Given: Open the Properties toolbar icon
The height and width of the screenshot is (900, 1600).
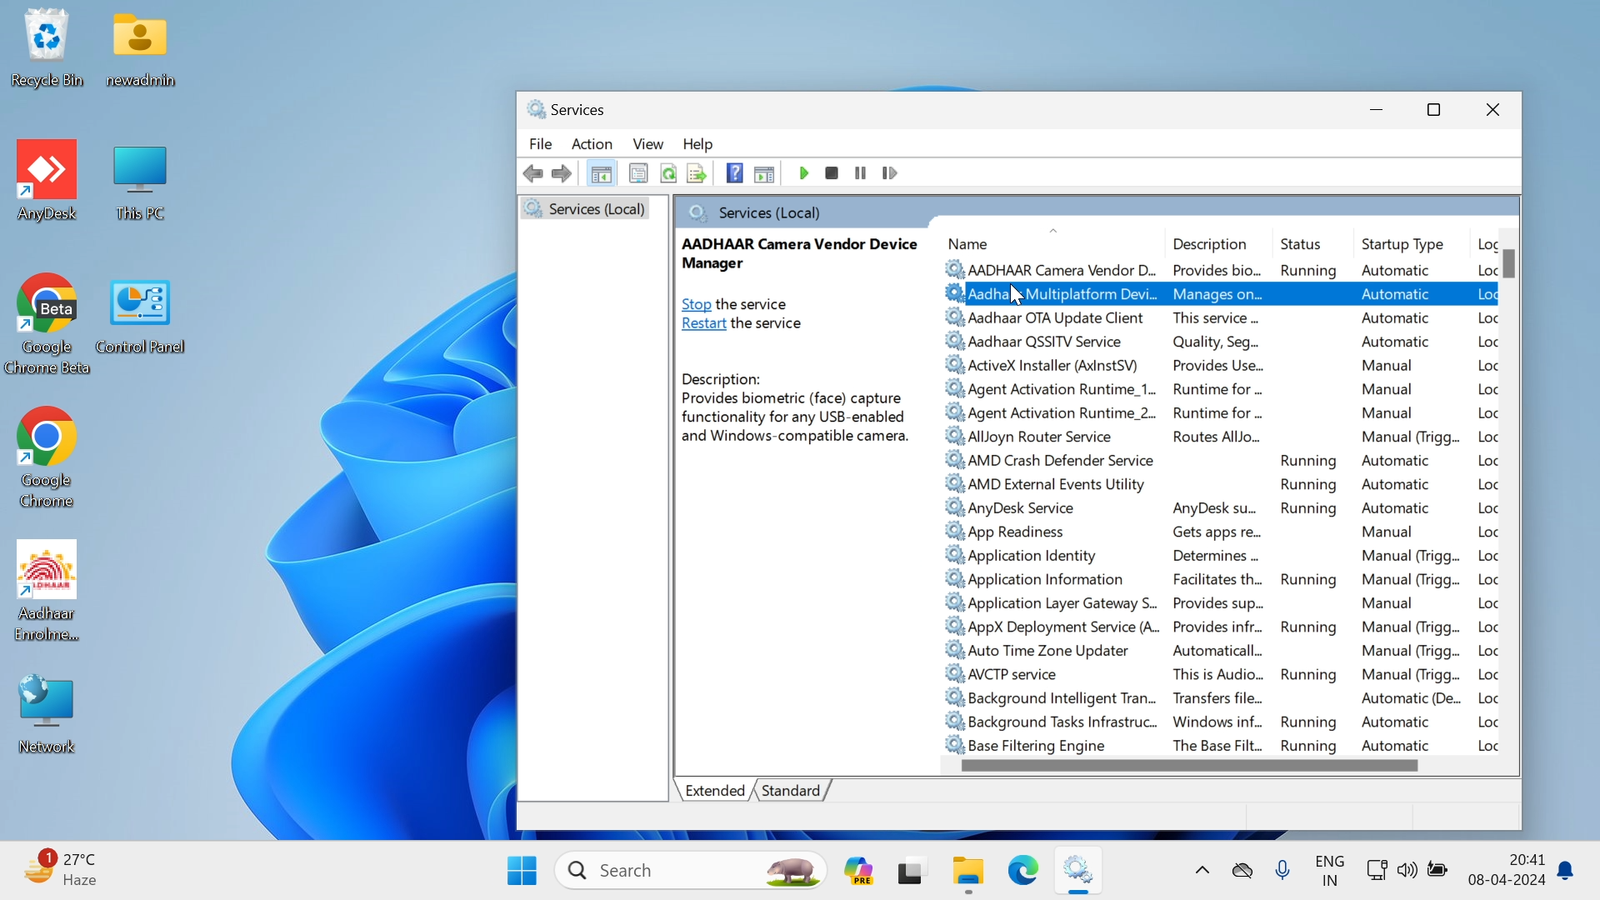Looking at the screenshot, I should [x=638, y=174].
